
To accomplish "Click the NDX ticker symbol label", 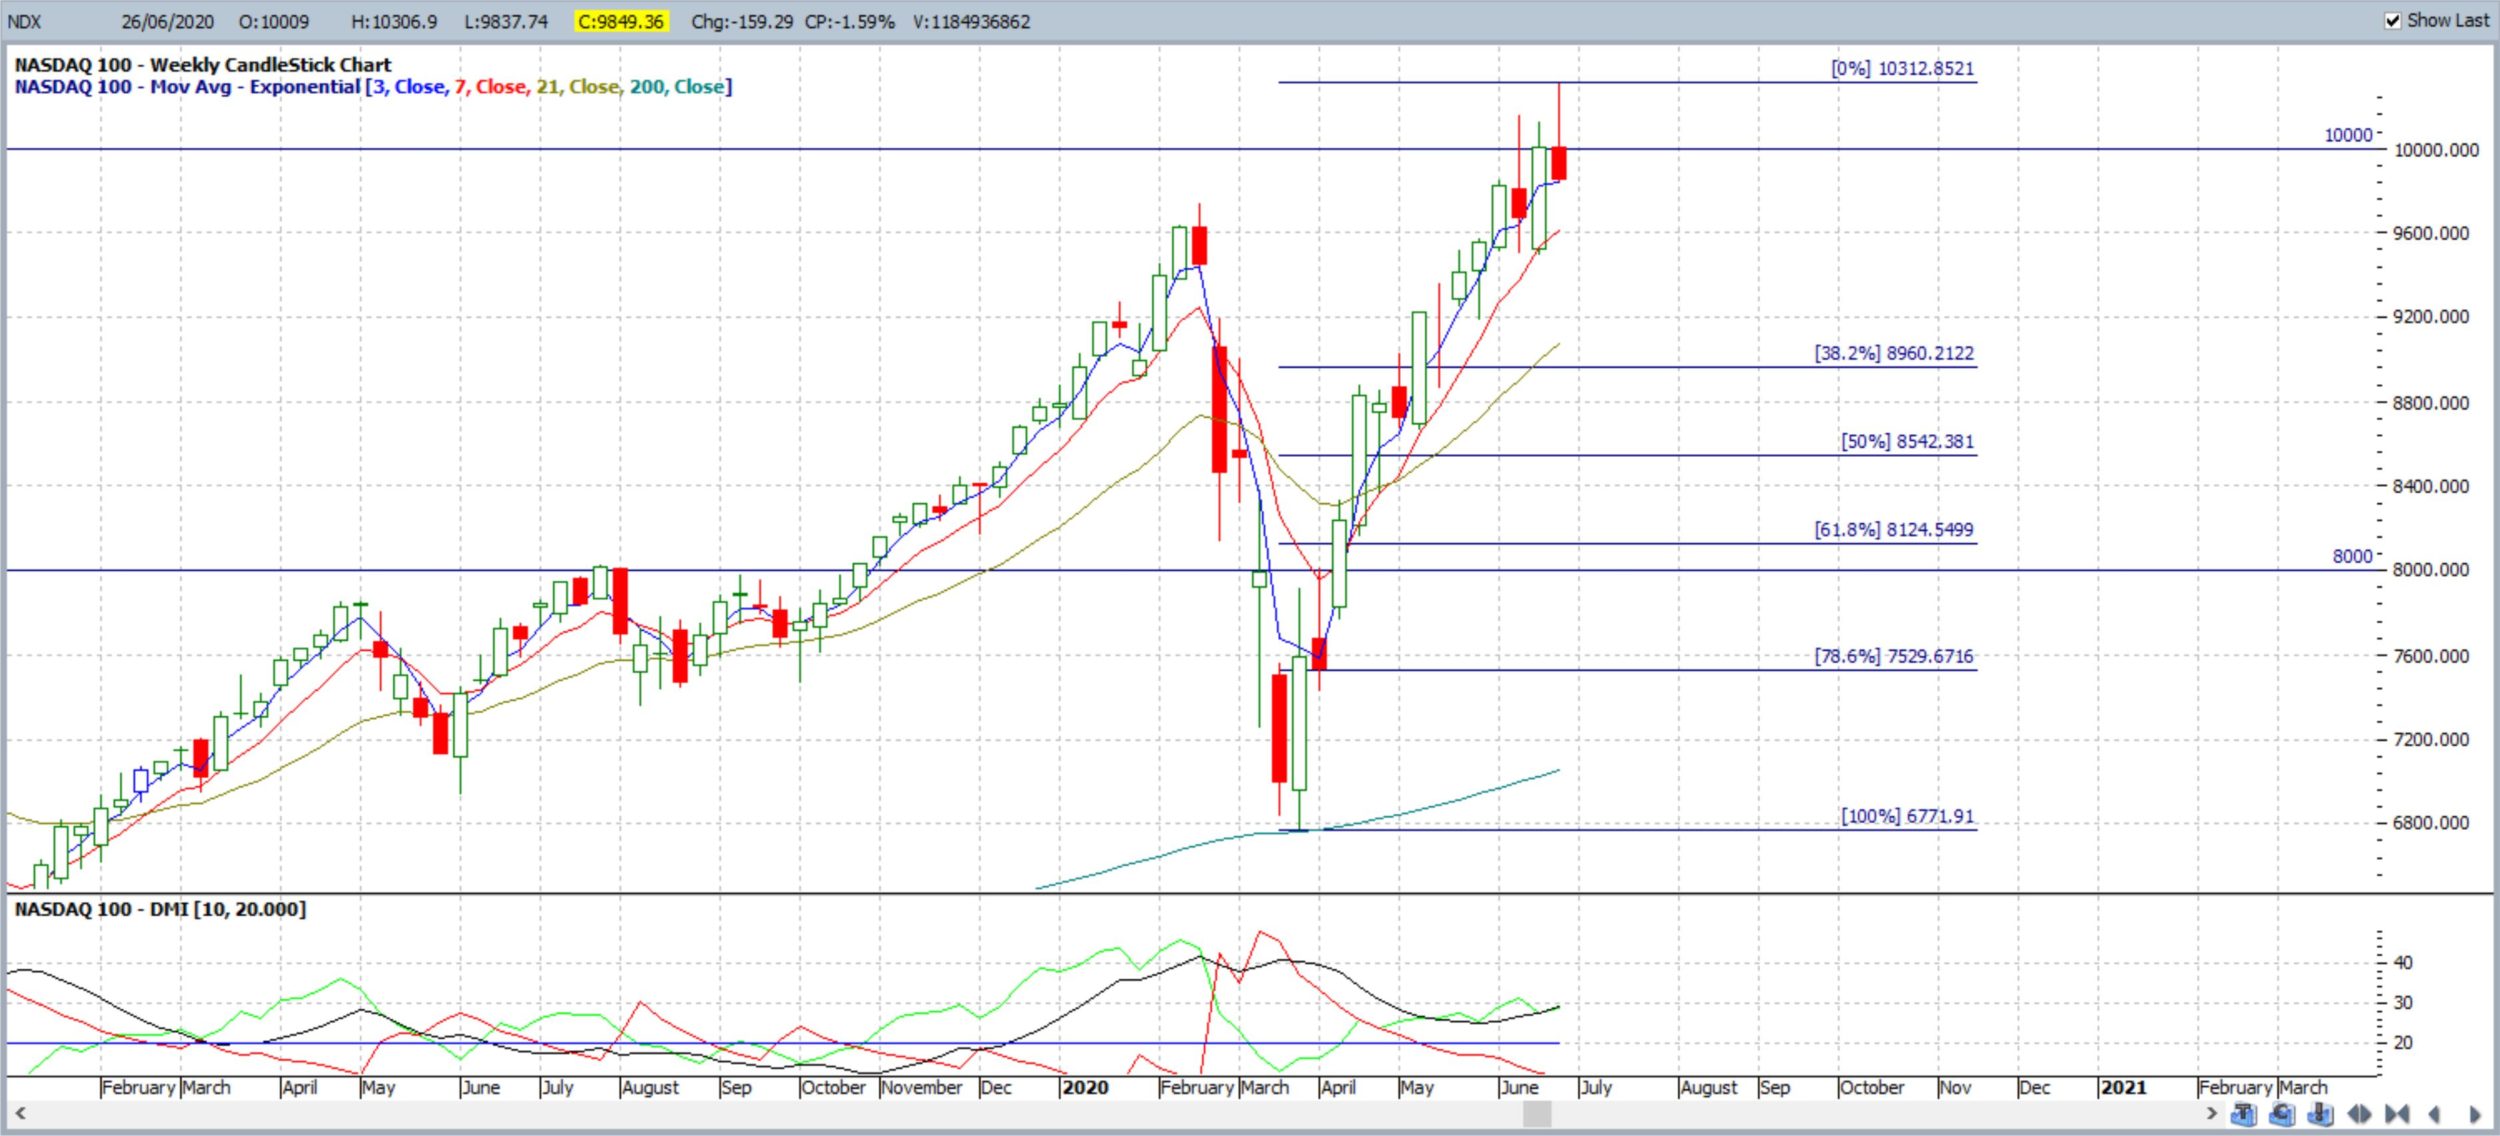I will pos(24,21).
